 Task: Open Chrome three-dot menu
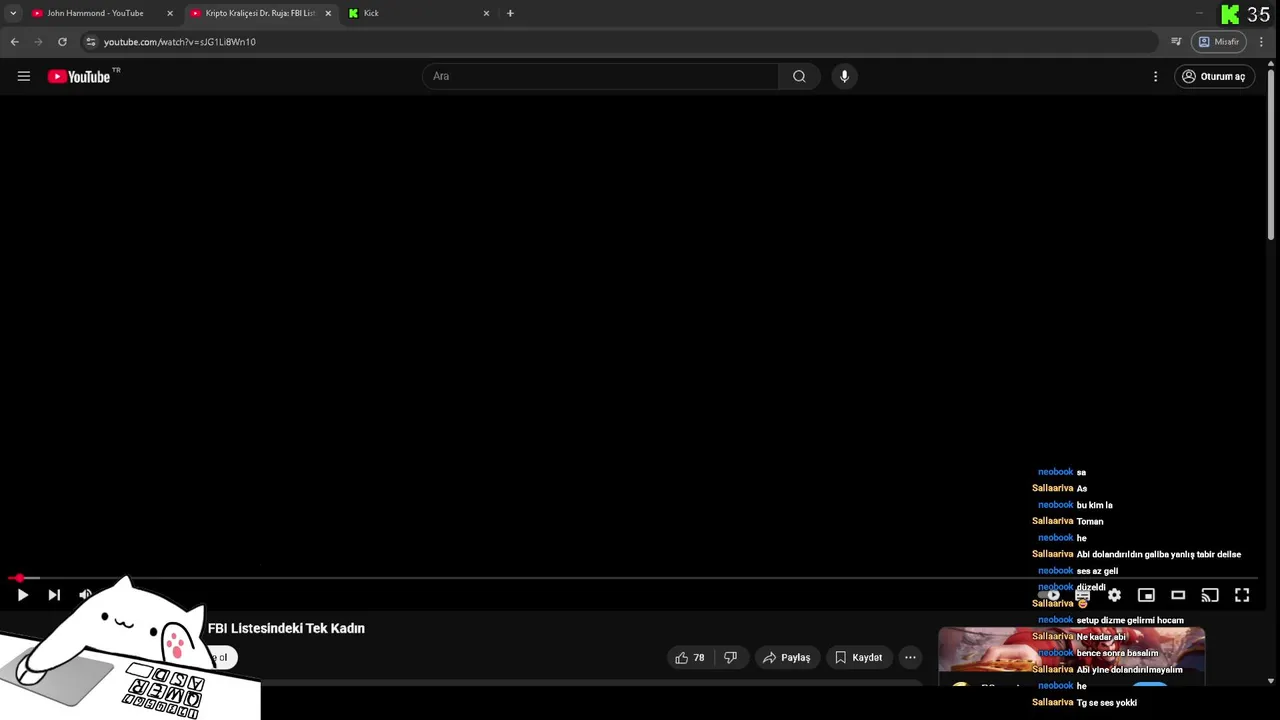click(1261, 42)
